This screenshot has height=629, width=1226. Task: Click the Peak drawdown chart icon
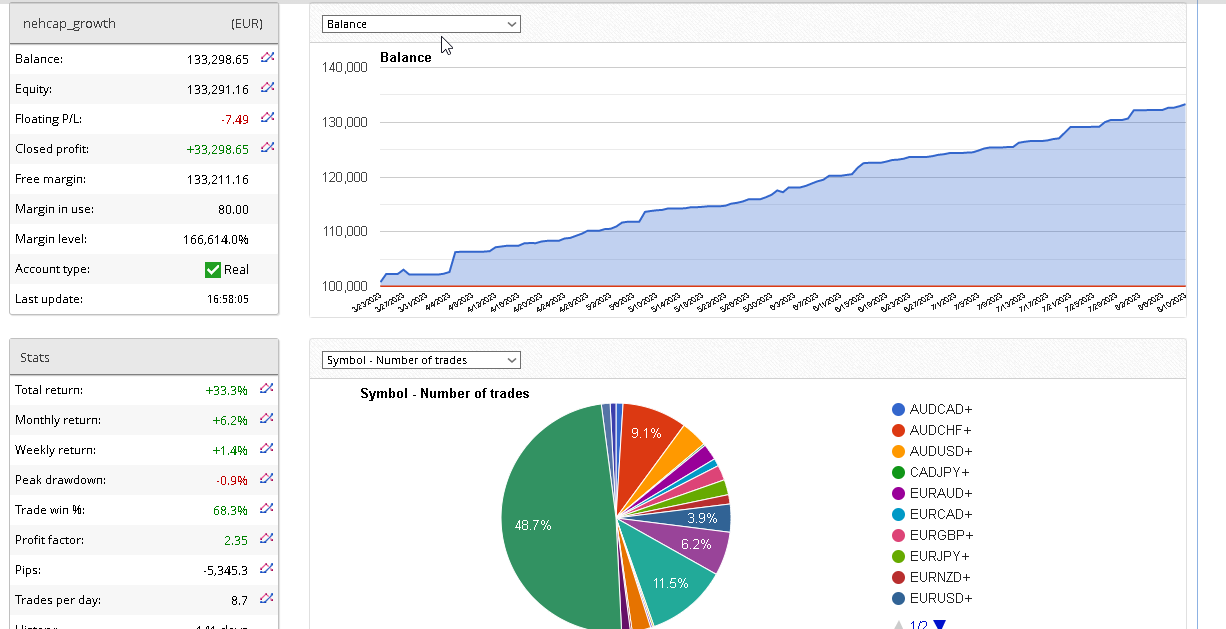267,479
